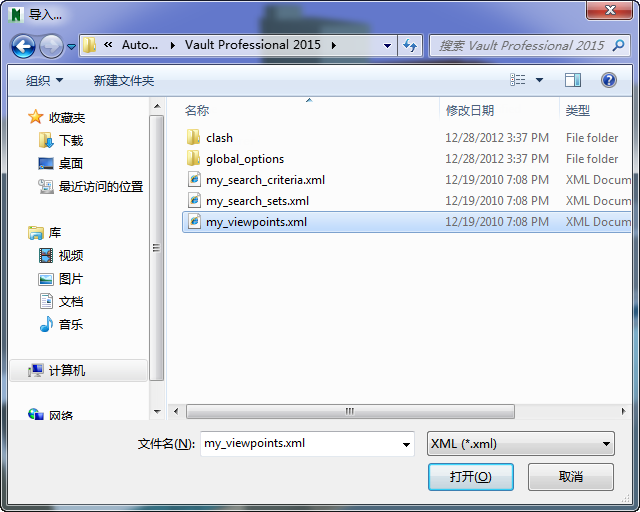The width and height of the screenshot is (640, 512).
Task: Open the XML (*.xml) file type dropdown
Action: (520, 444)
